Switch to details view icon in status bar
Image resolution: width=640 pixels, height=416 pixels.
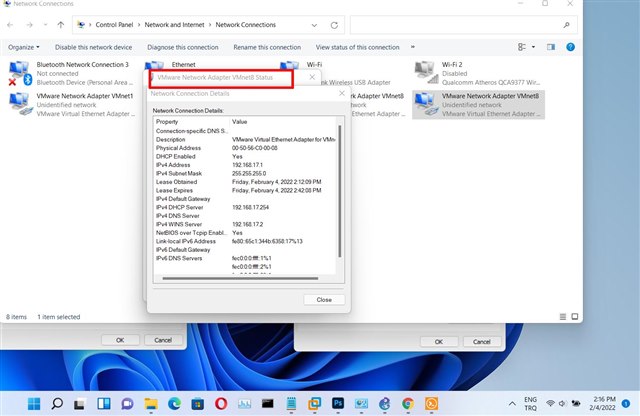[x=562, y=317]
